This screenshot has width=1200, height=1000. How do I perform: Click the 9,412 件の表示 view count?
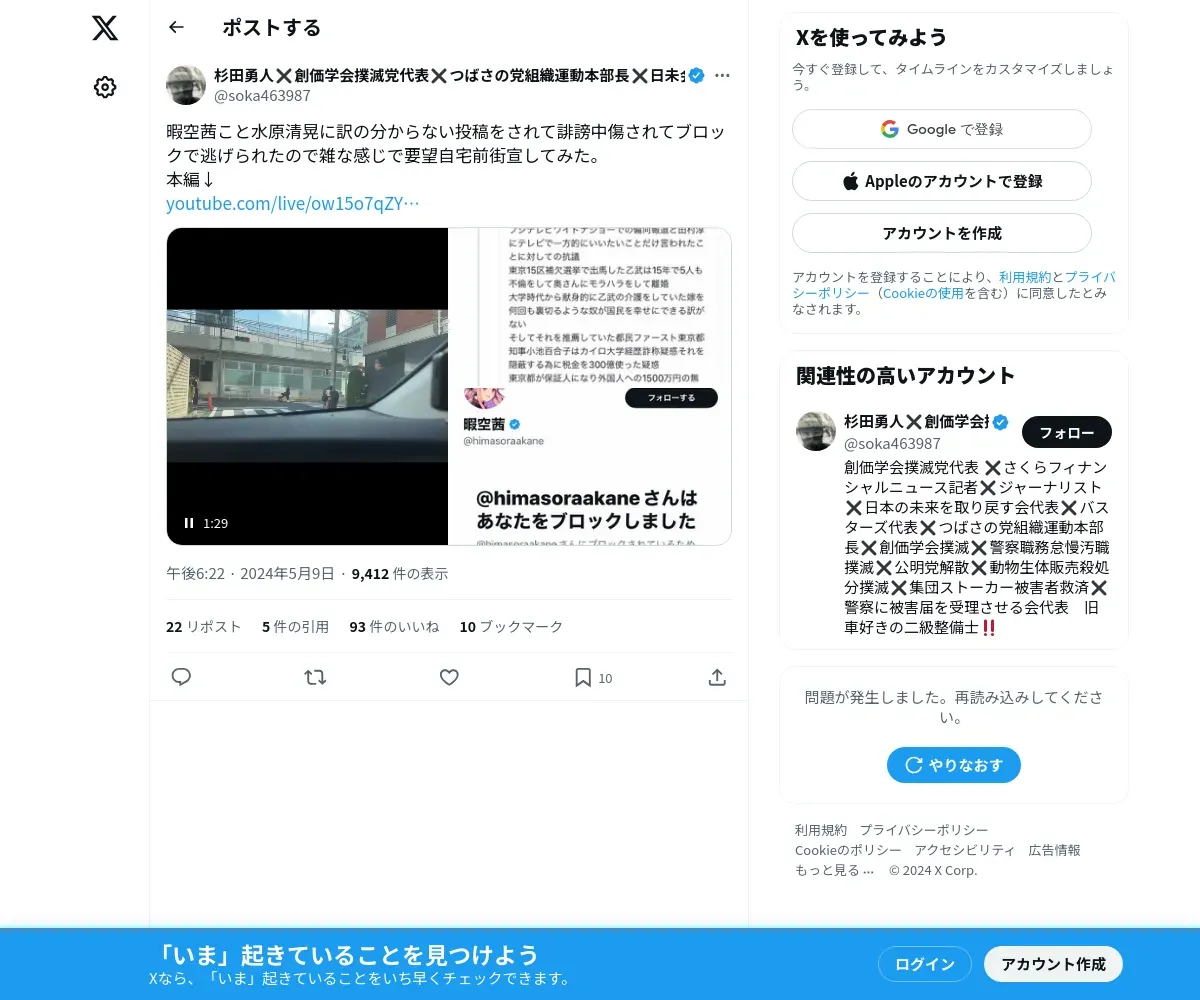[x=400, y=574]
